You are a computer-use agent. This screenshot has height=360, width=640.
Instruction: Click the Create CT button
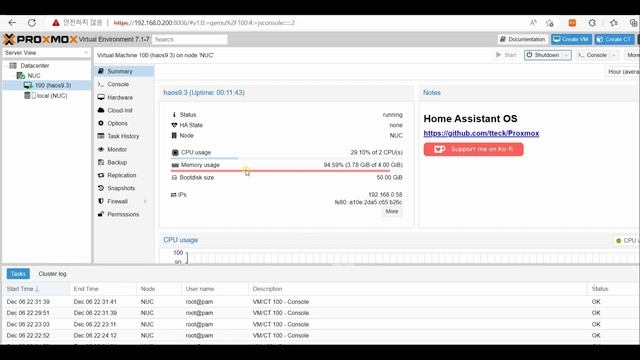point(614,39)
